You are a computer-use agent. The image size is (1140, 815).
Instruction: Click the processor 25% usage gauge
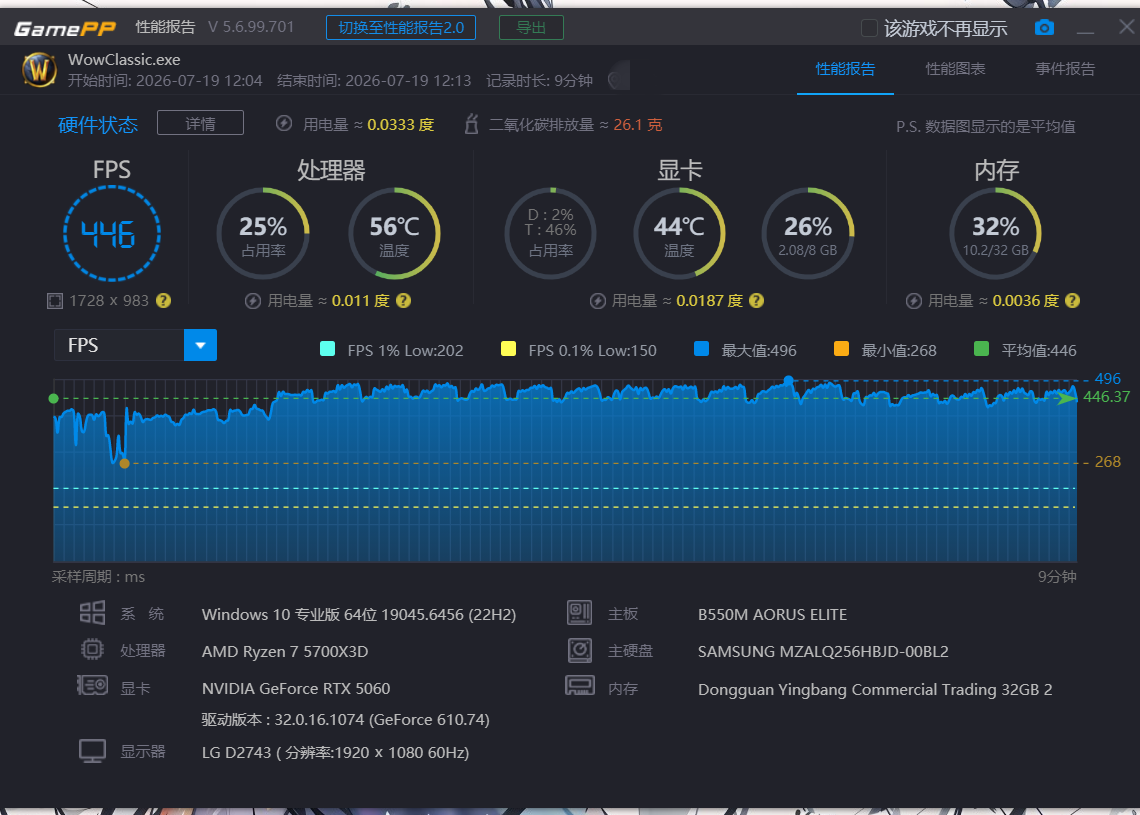click(x=263, y=233)
